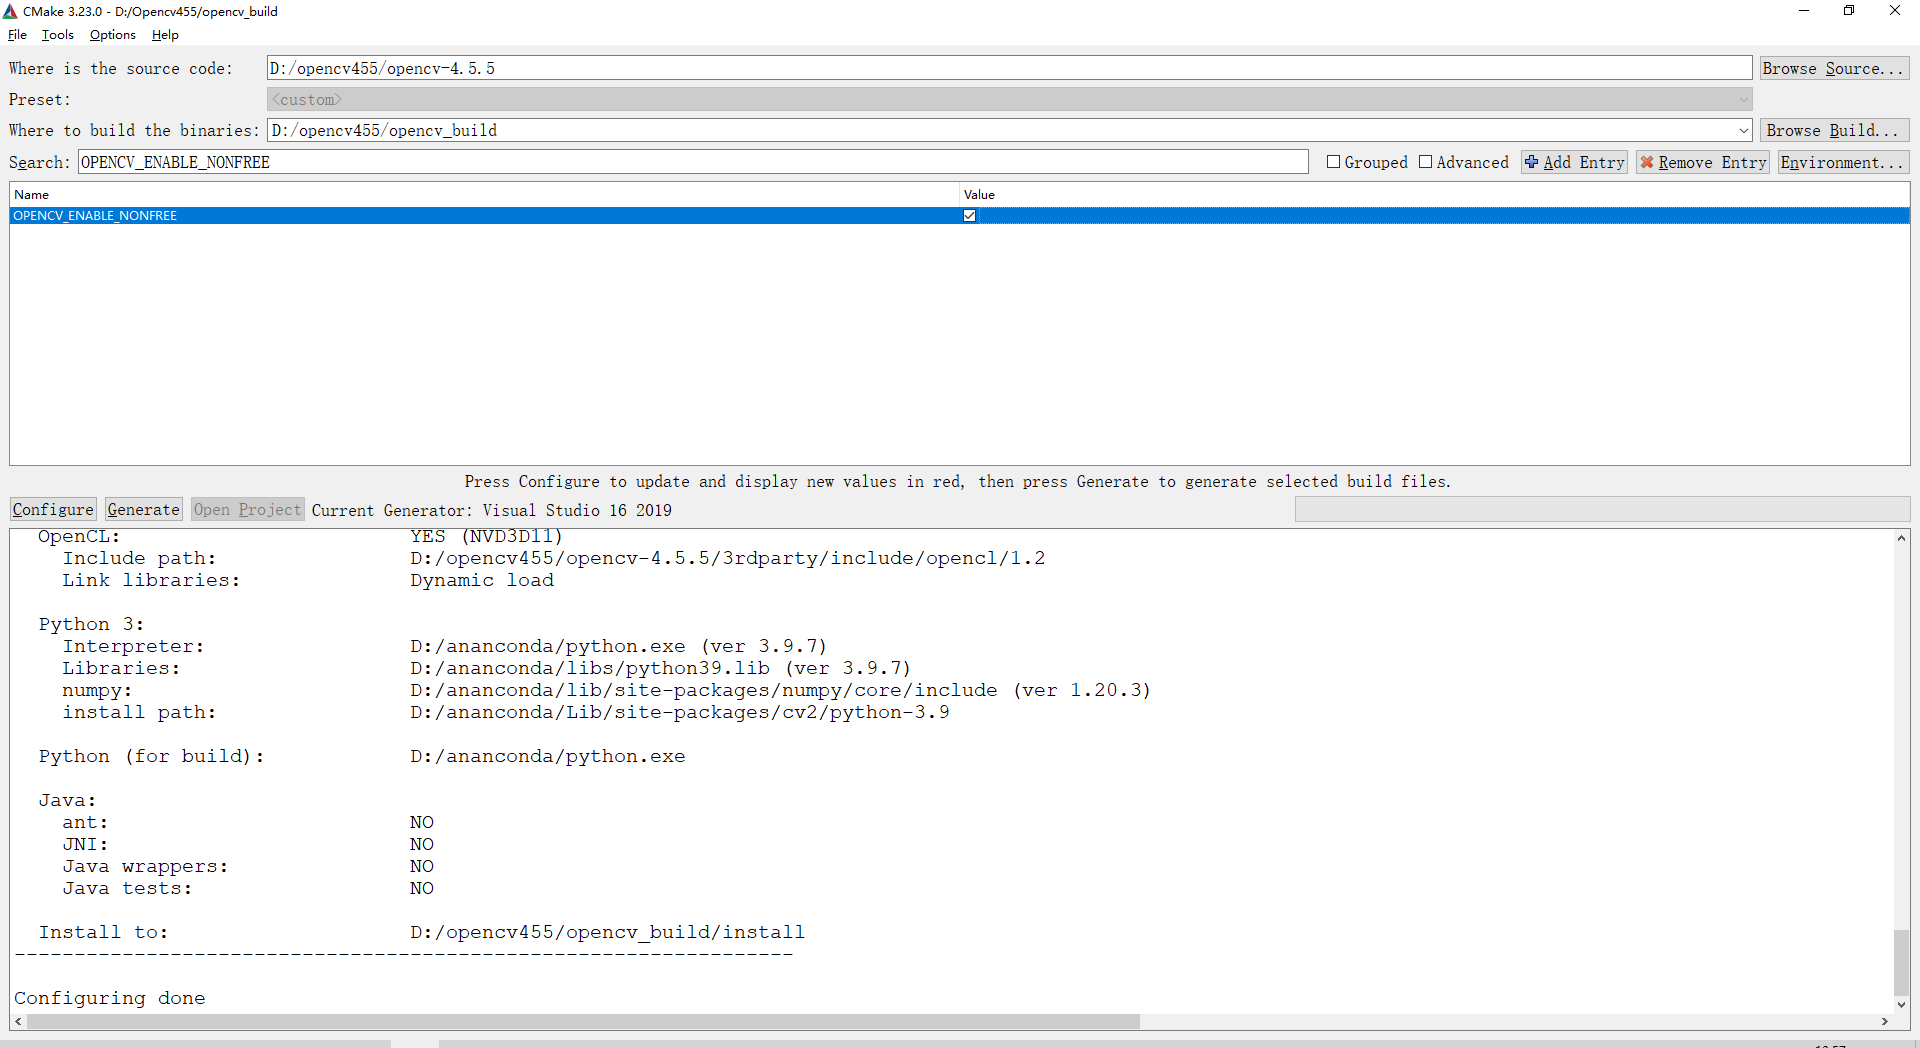Click the D:/ananconda/python.exe interpreter path text
Image resolution: width=1920 pixels, height=1048 pixels.
tap(548, 646)
